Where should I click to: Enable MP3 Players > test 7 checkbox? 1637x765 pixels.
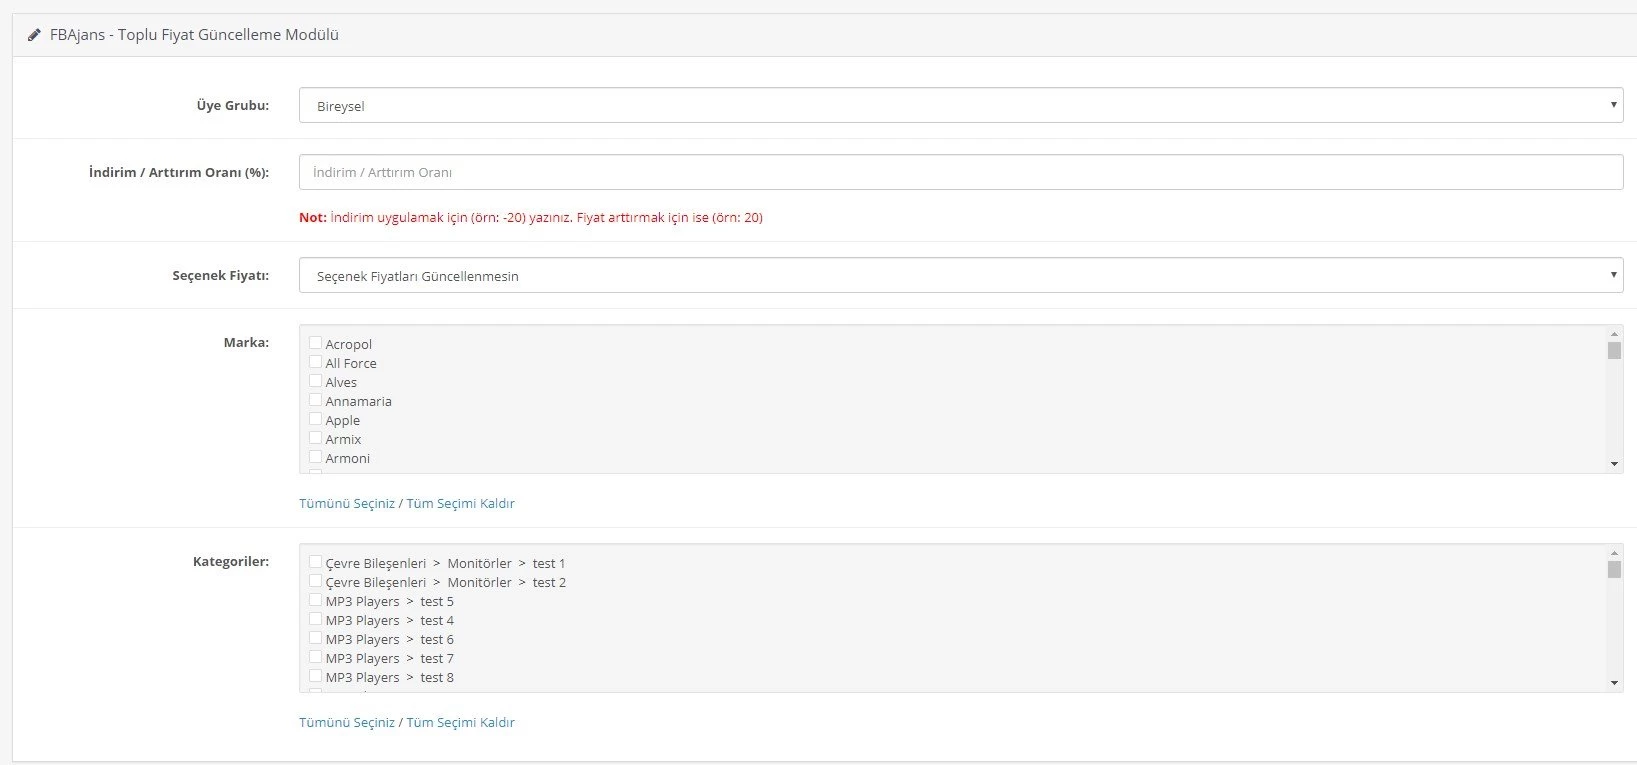tap(315, 657)
